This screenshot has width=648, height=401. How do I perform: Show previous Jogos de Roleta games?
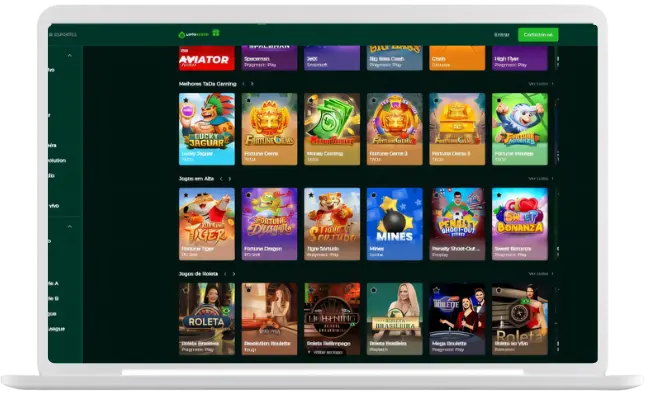(x=225, y=274)
